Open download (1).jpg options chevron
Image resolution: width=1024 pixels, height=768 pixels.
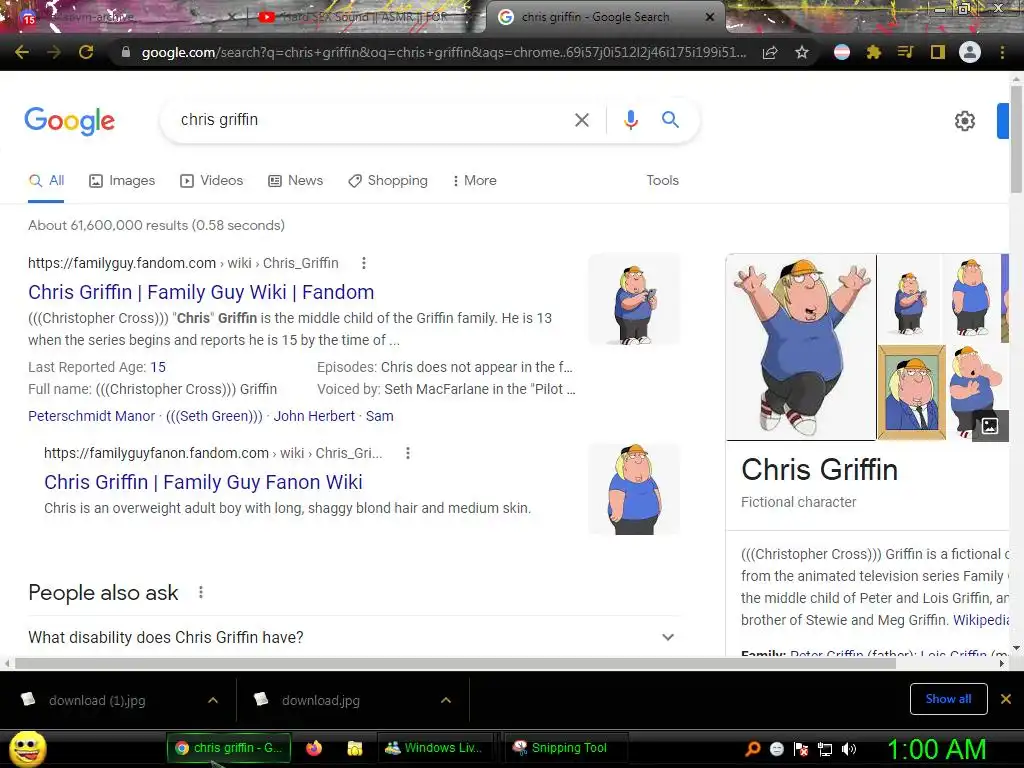pos(213,700)
